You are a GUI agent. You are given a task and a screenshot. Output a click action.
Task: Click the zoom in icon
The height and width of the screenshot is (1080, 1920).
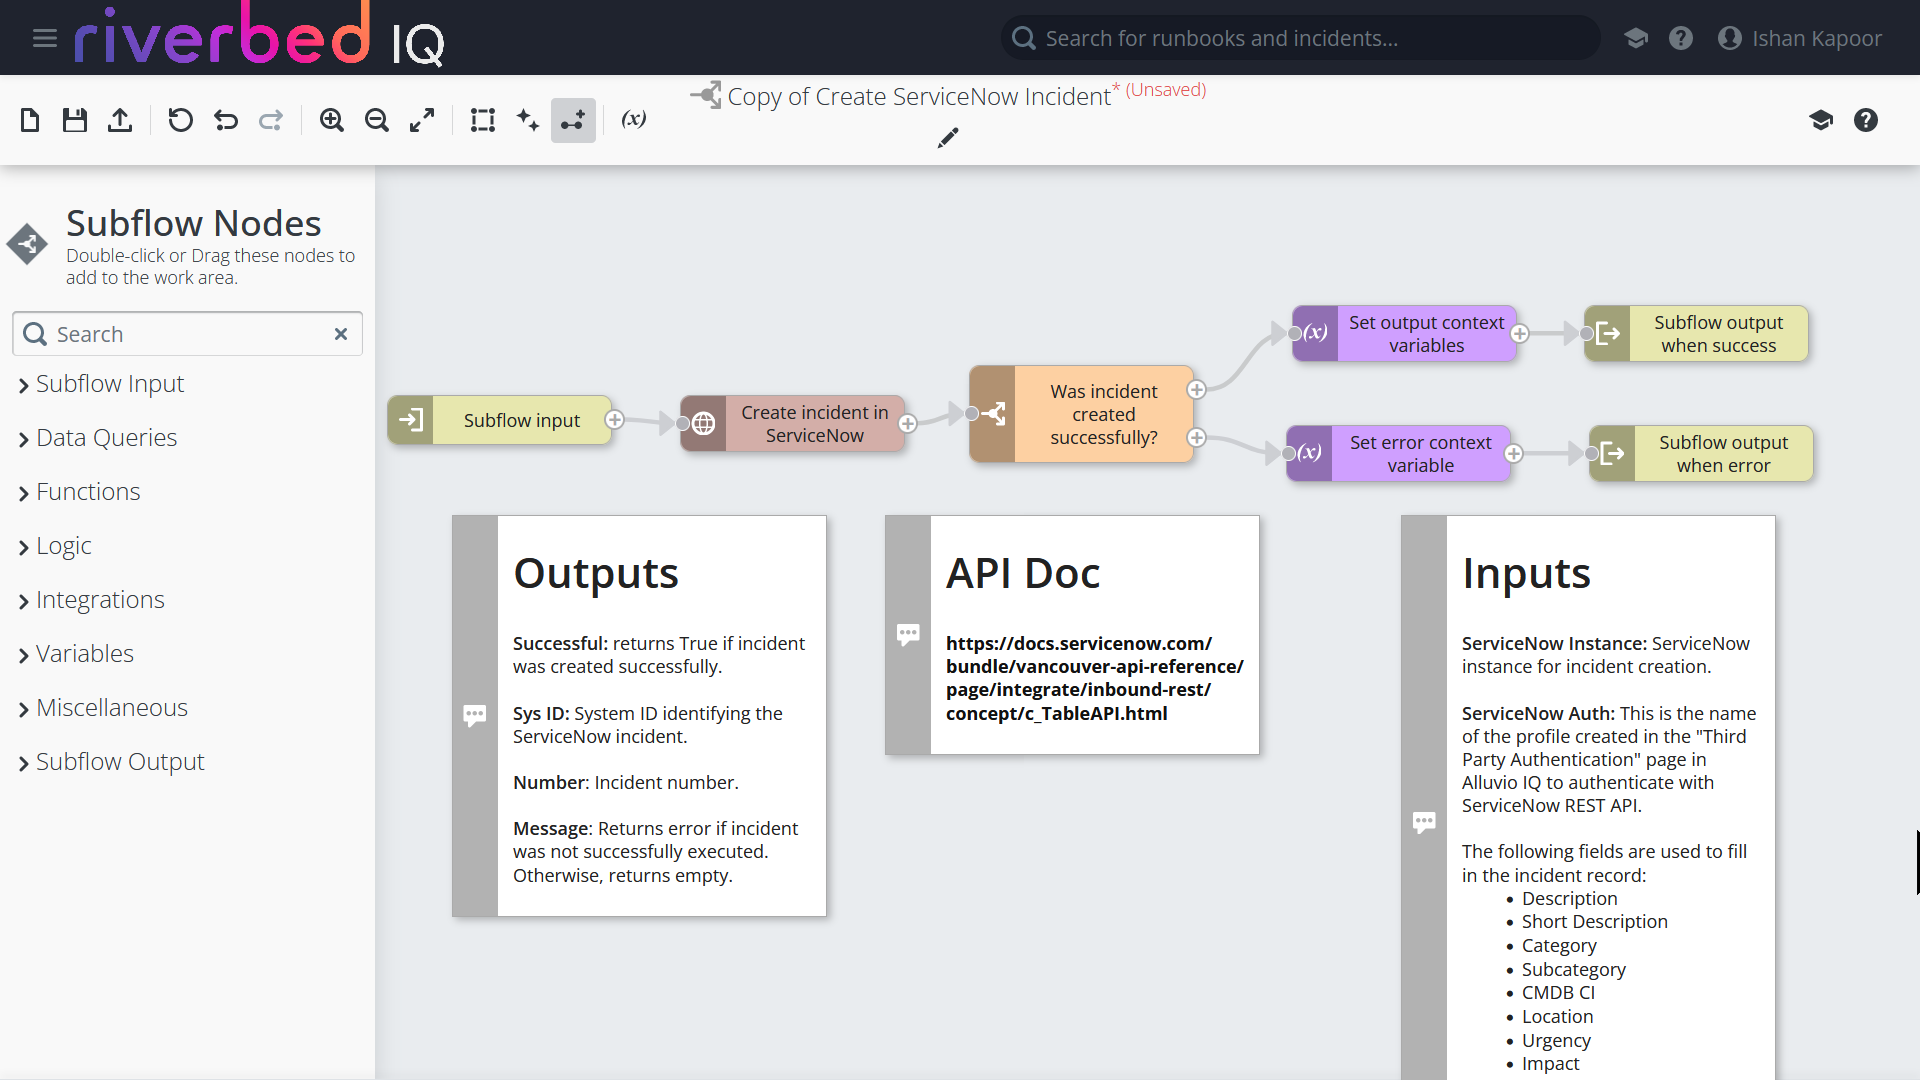tap(332, 119)
